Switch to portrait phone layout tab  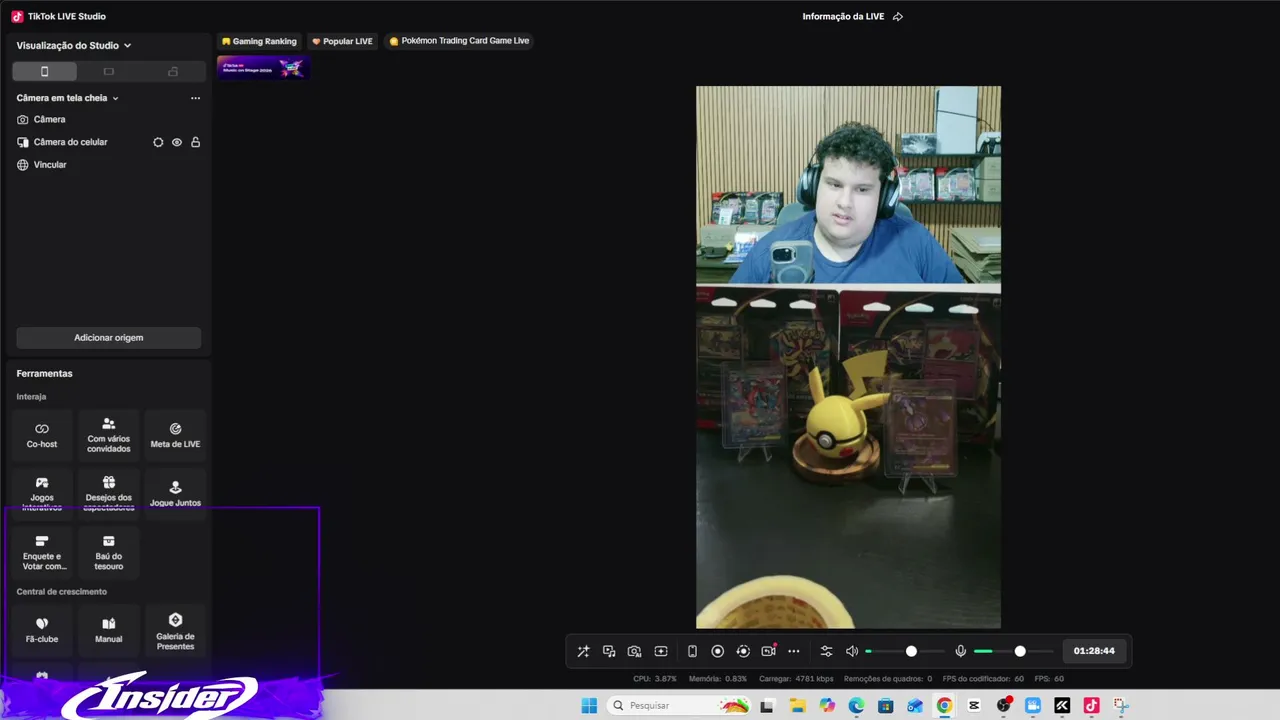[x=44, y=71]
